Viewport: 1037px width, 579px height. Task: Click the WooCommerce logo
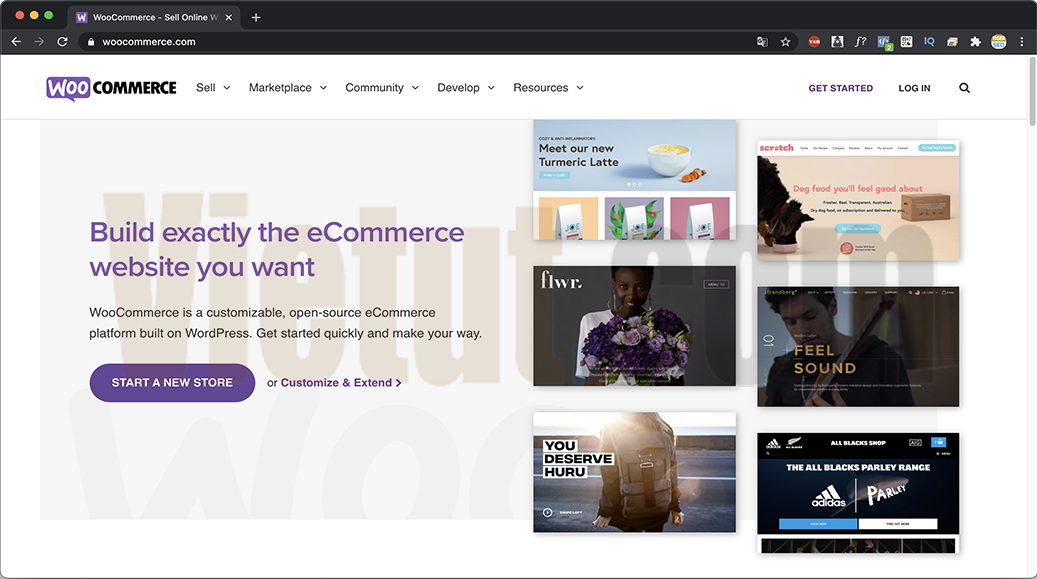coord(111,88)
